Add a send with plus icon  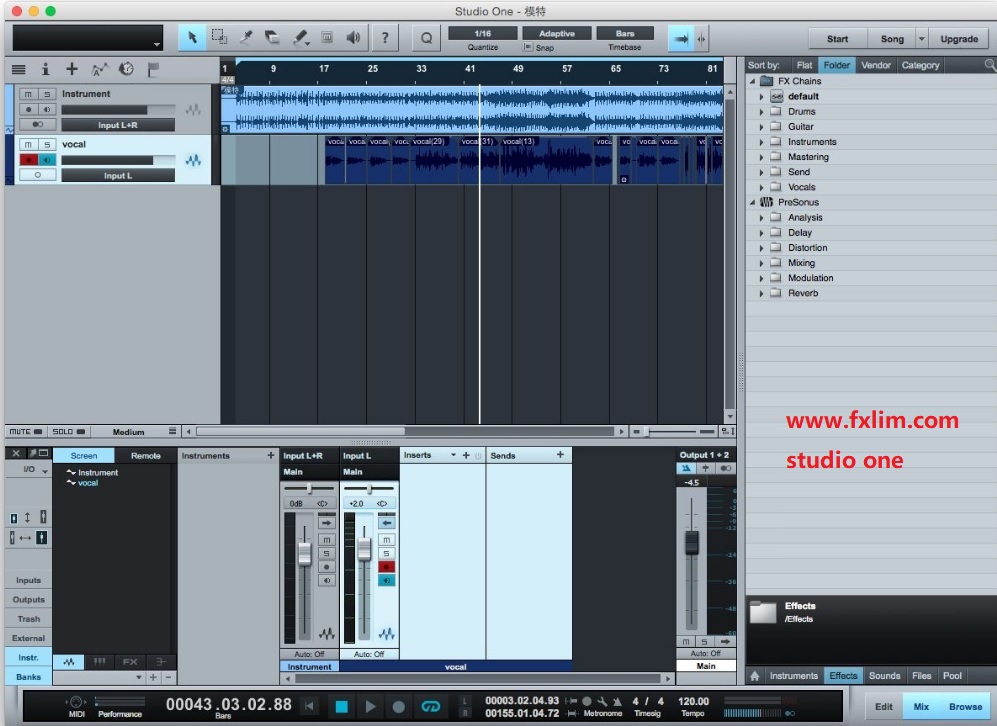[560, 455]
